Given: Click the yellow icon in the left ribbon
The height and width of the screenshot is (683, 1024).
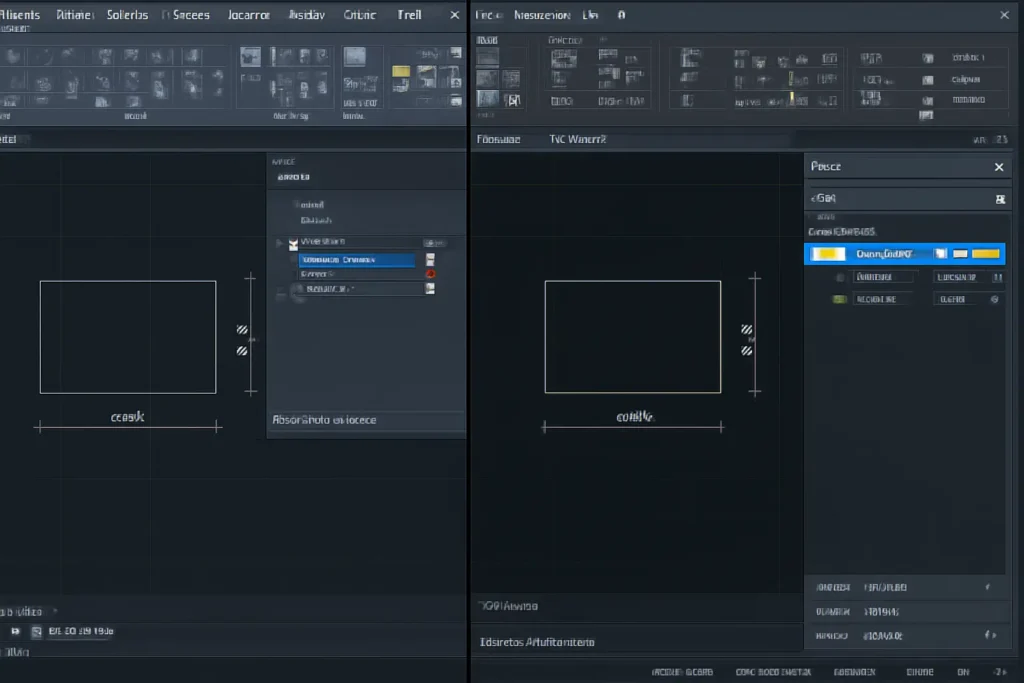Looking at the screenshot, I should (x=401, y=71).
